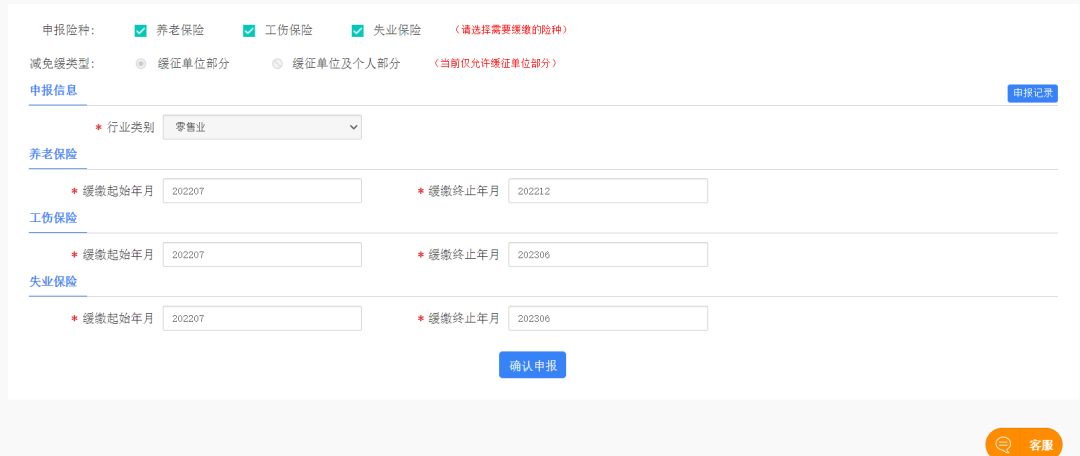Click the 申报信息 section heading

[54, 90]
